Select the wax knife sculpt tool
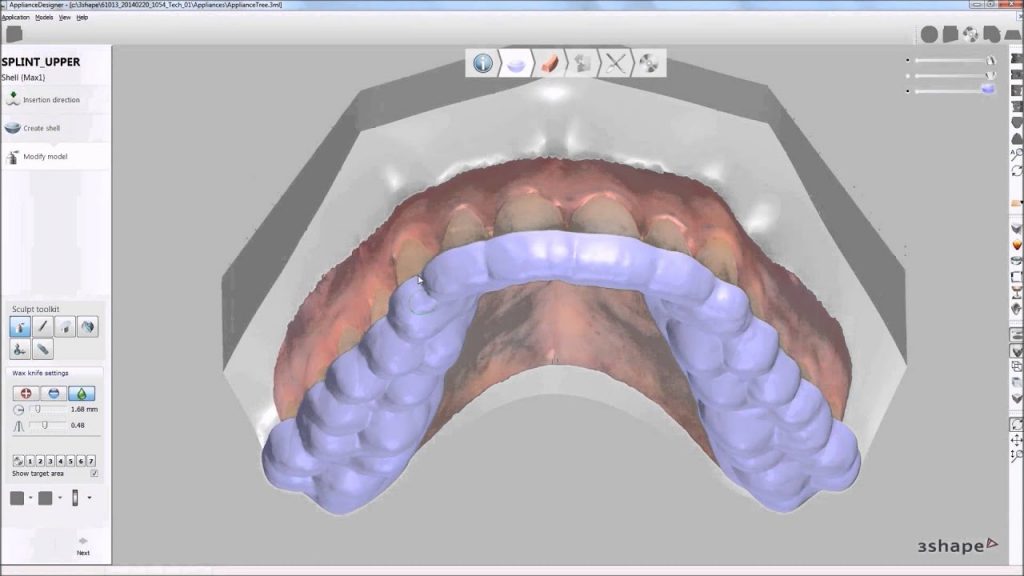The height and width of the screenshot is (576, 1024). click(19, 326)
